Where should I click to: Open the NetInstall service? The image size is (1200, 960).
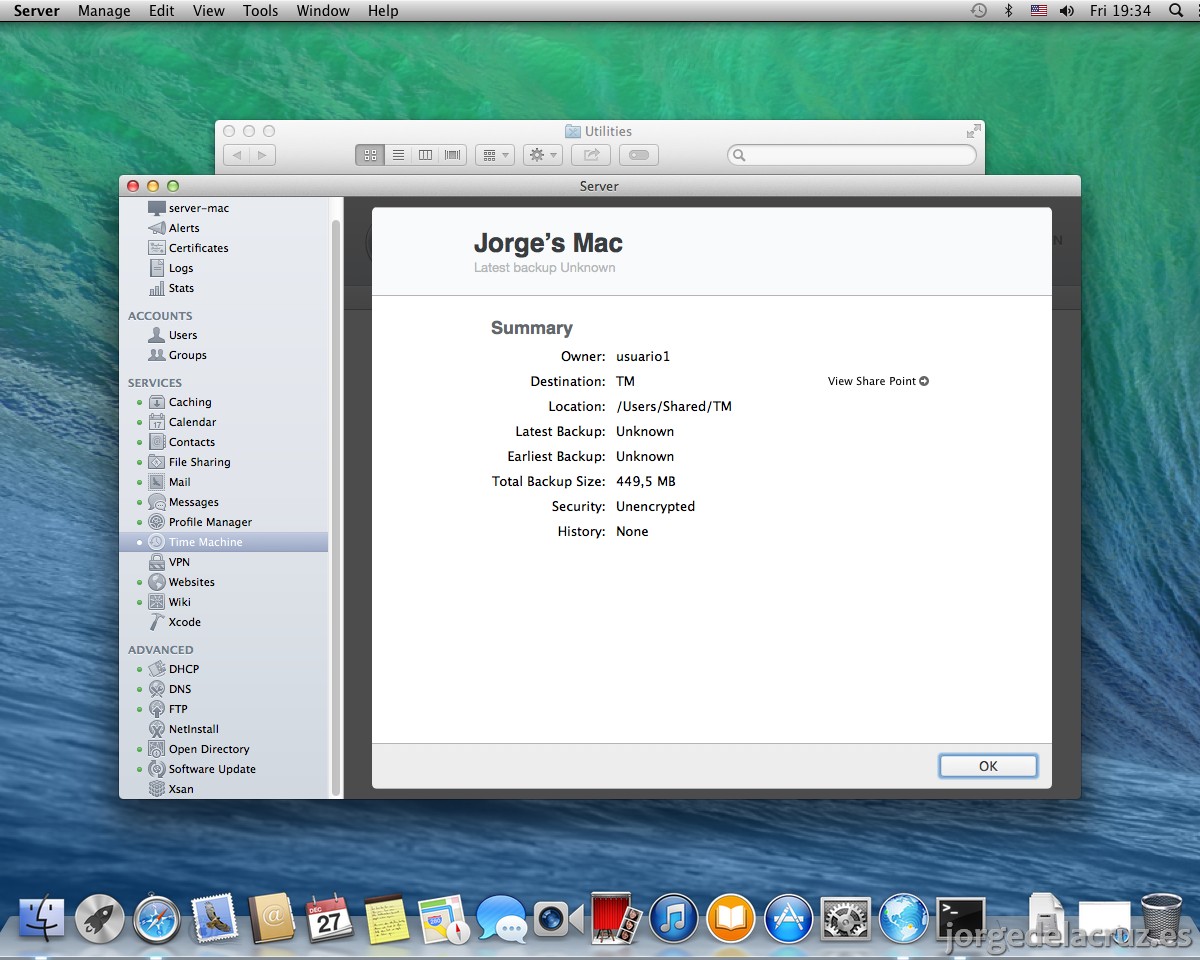point(183,729)
